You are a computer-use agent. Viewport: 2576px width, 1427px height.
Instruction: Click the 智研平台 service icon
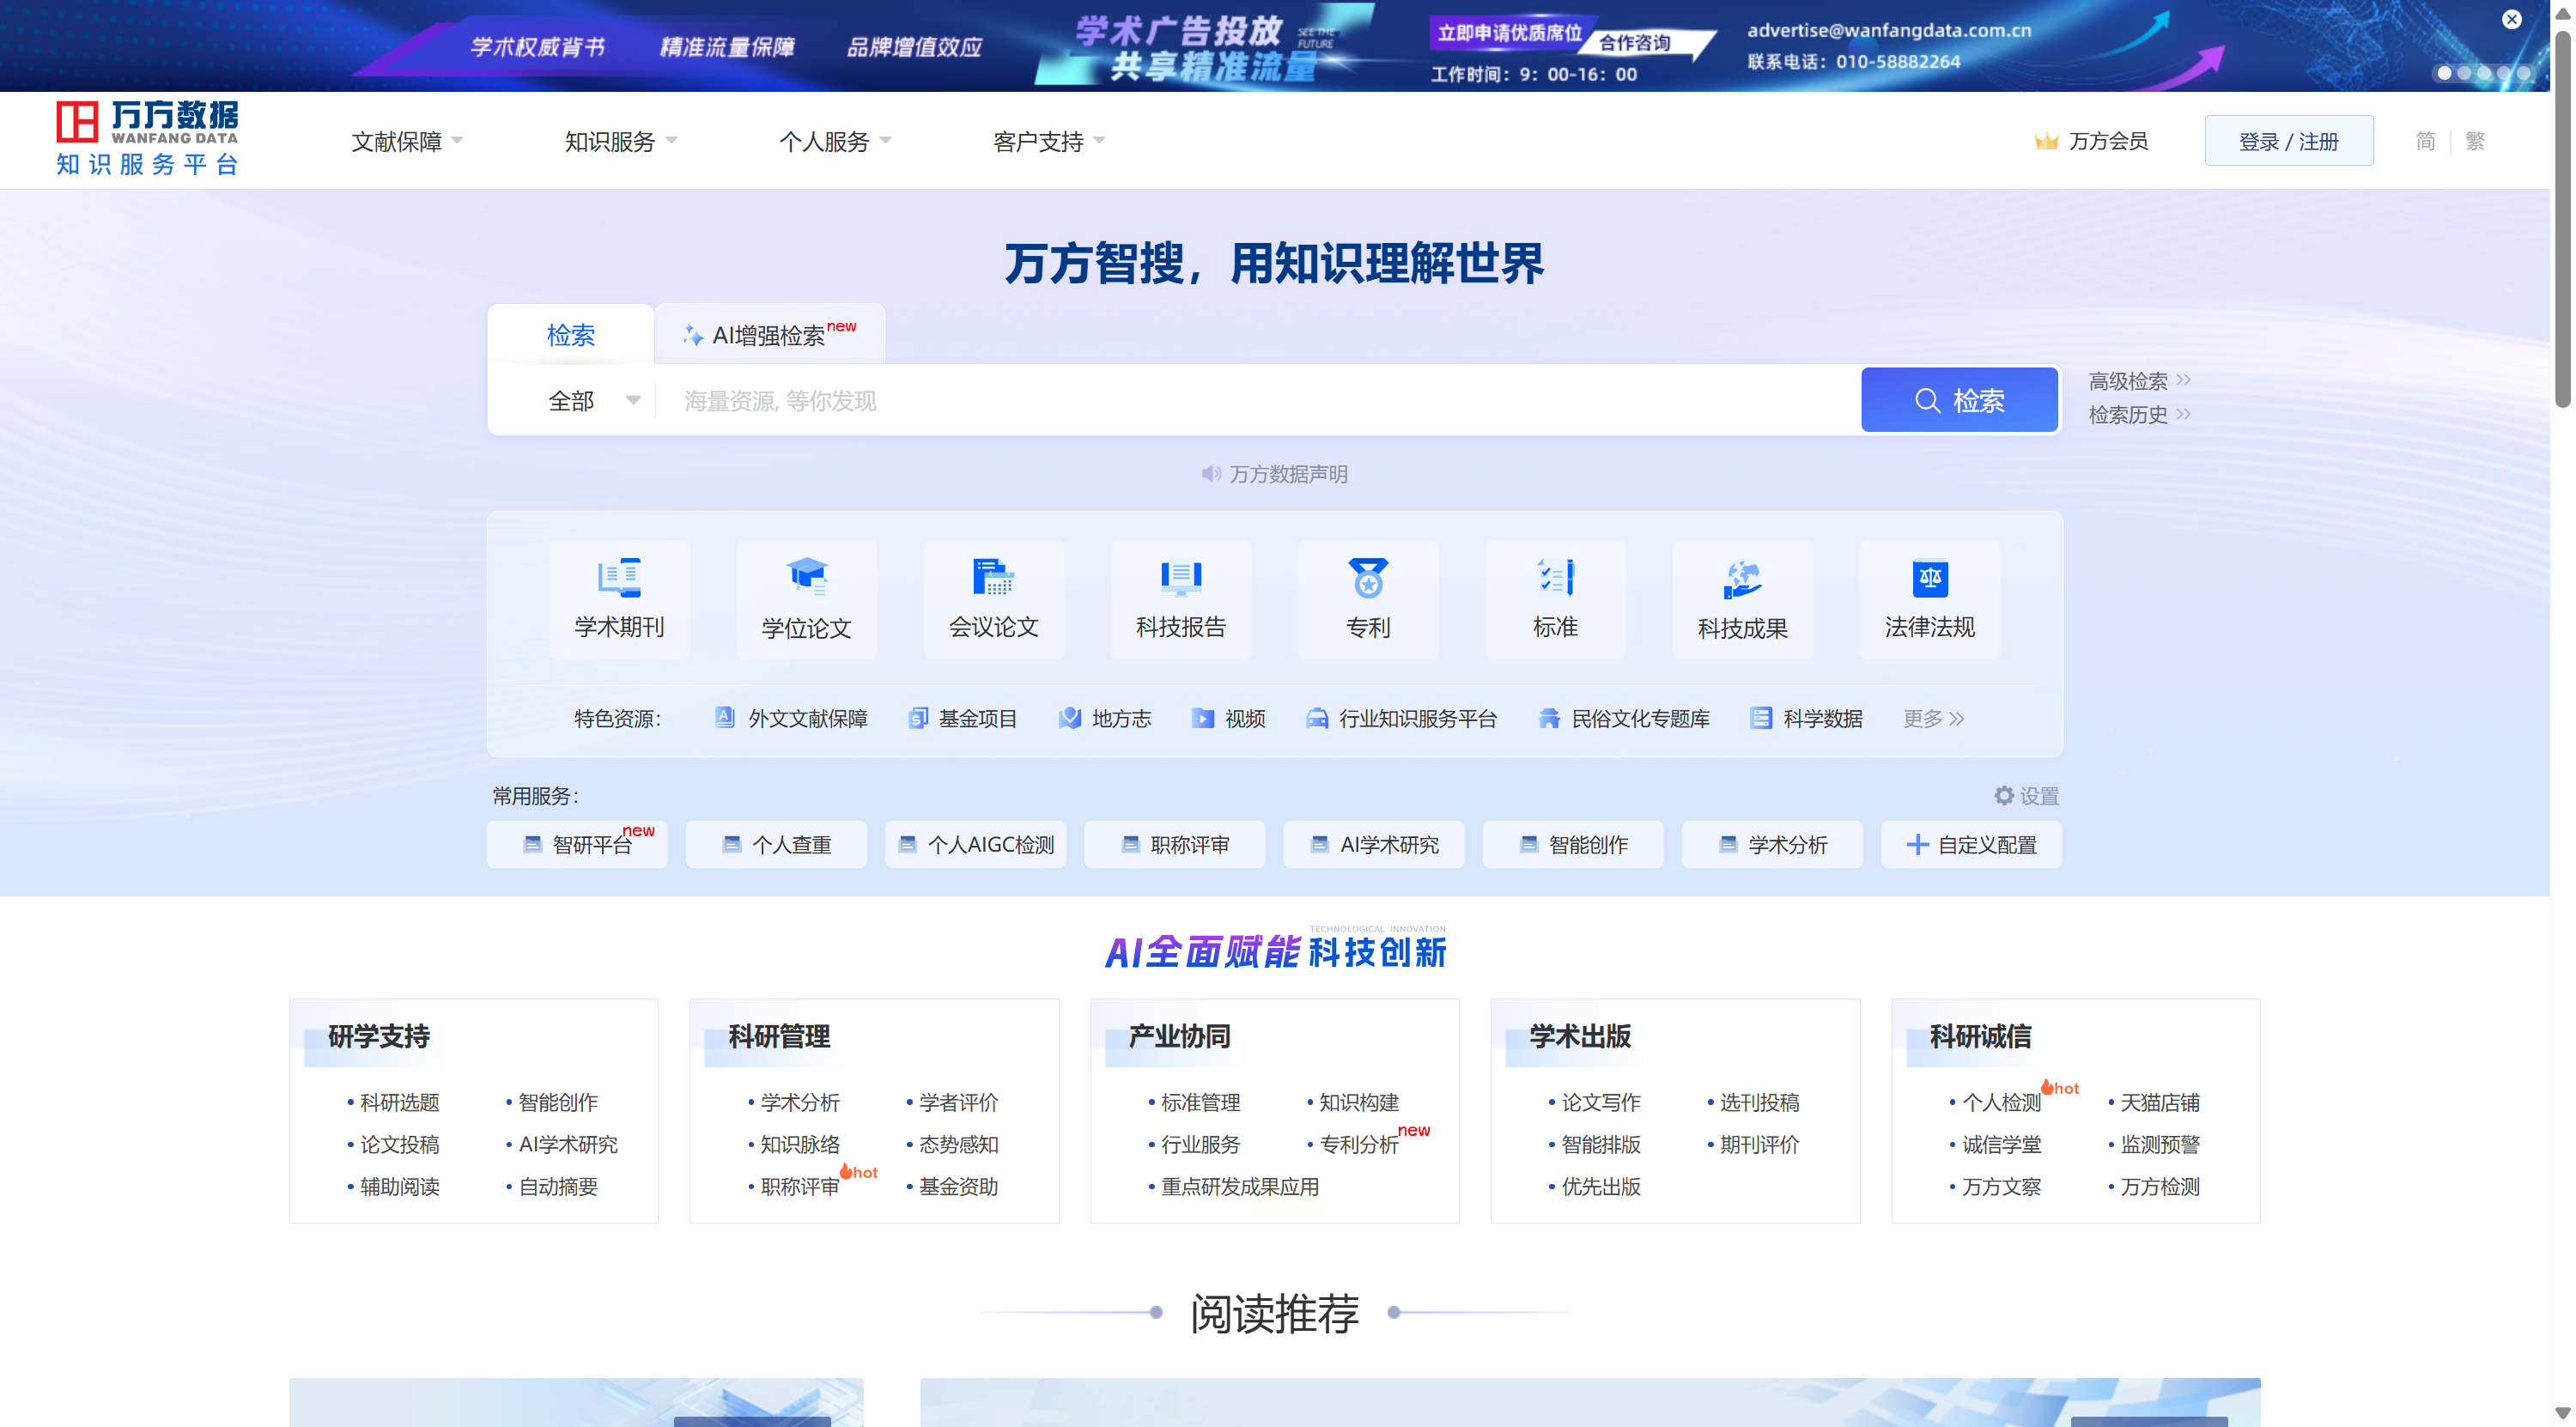point(532,844)
